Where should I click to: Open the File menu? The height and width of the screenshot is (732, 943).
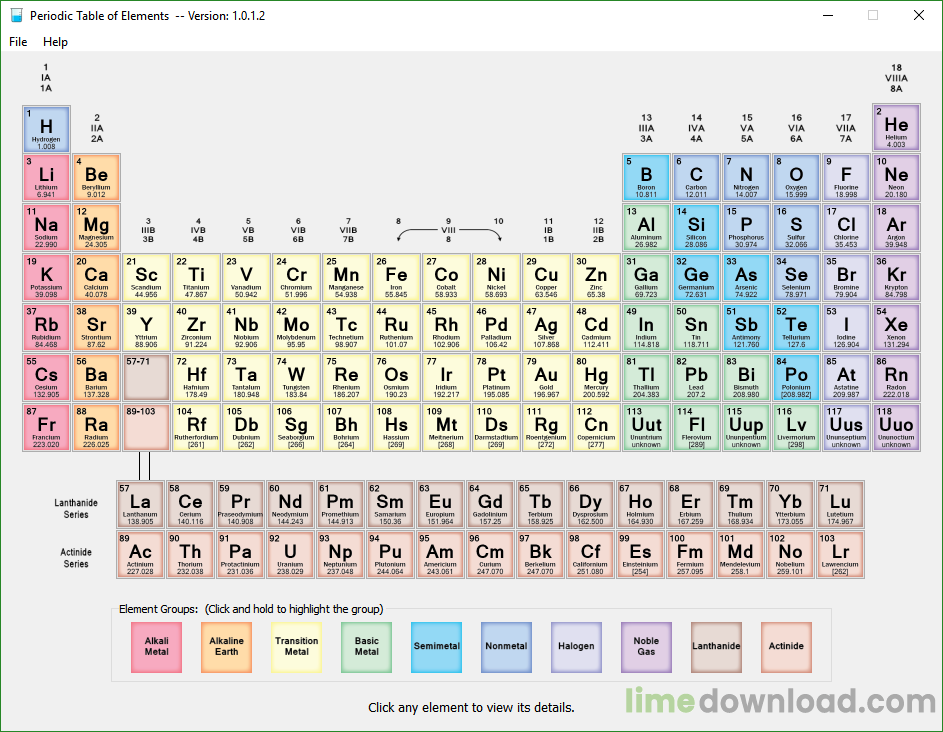click(18, 42)
